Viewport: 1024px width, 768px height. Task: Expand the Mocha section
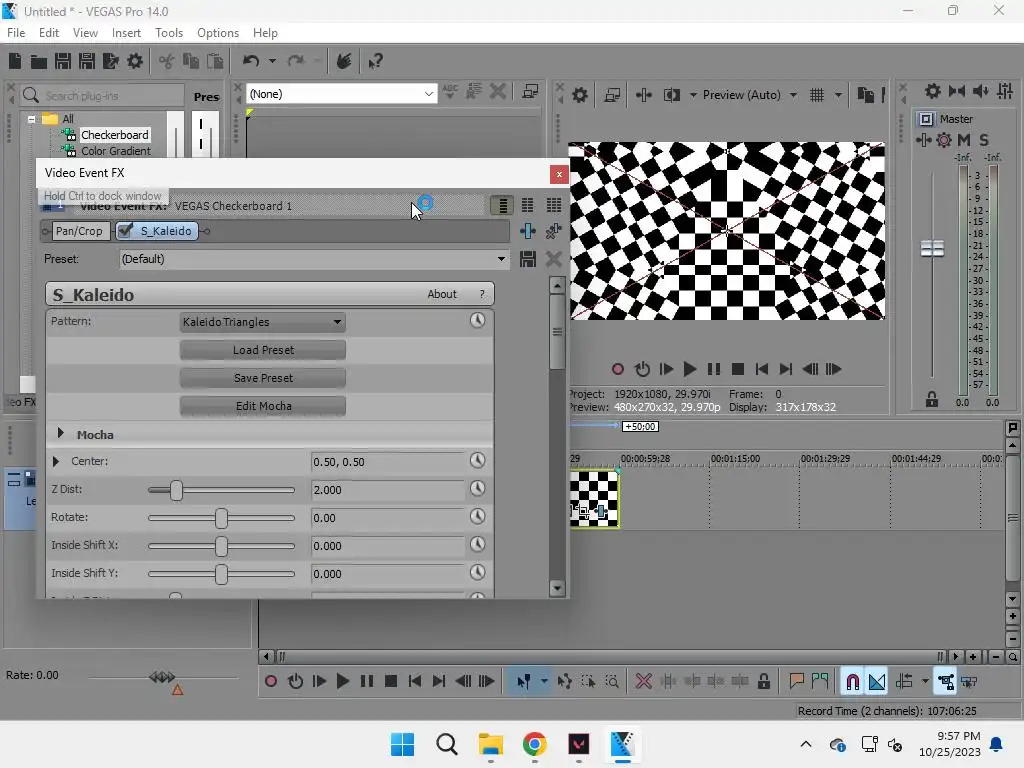61,434
